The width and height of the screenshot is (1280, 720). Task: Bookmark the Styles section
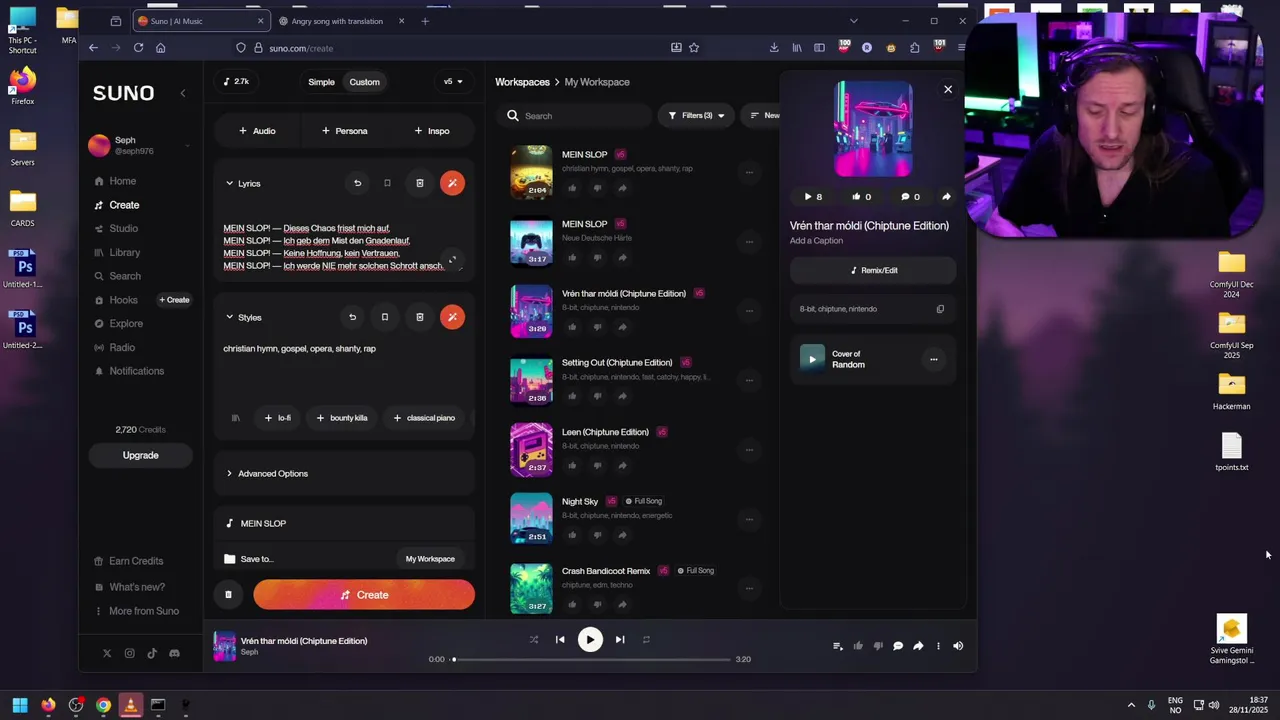click(x=385, y=317)
